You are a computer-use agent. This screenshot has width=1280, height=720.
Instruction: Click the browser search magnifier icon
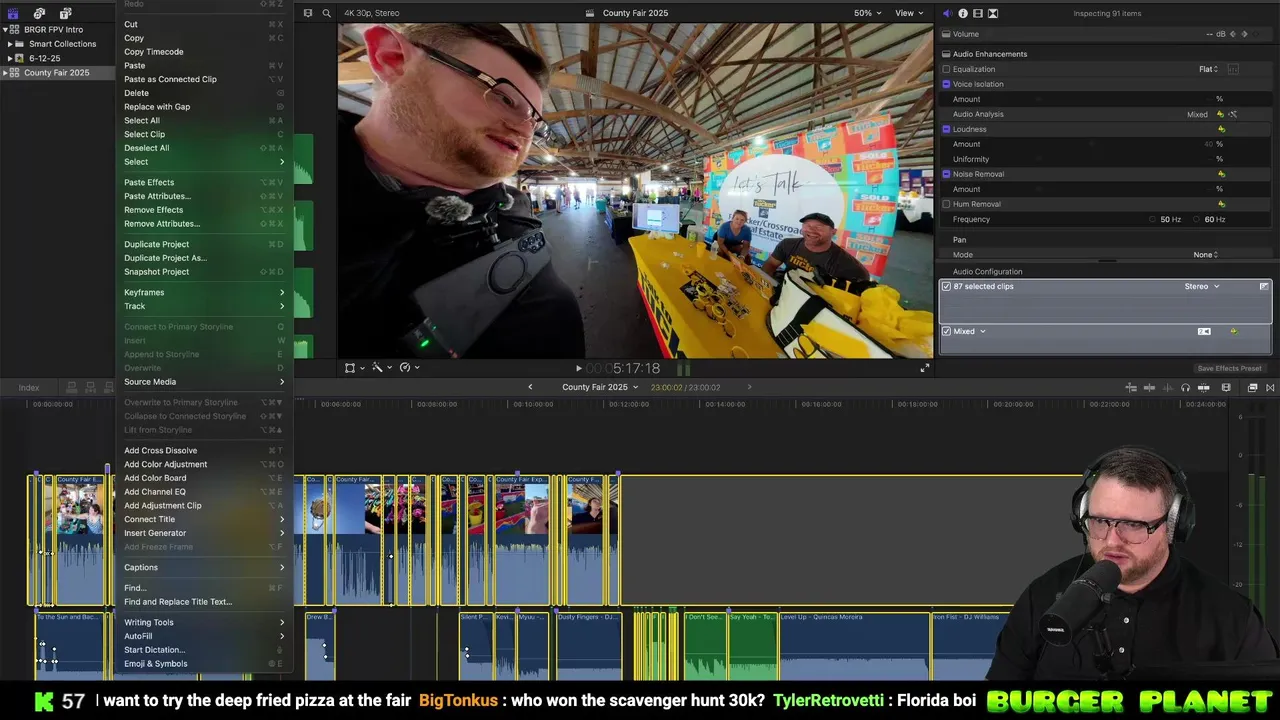point(327,13)
